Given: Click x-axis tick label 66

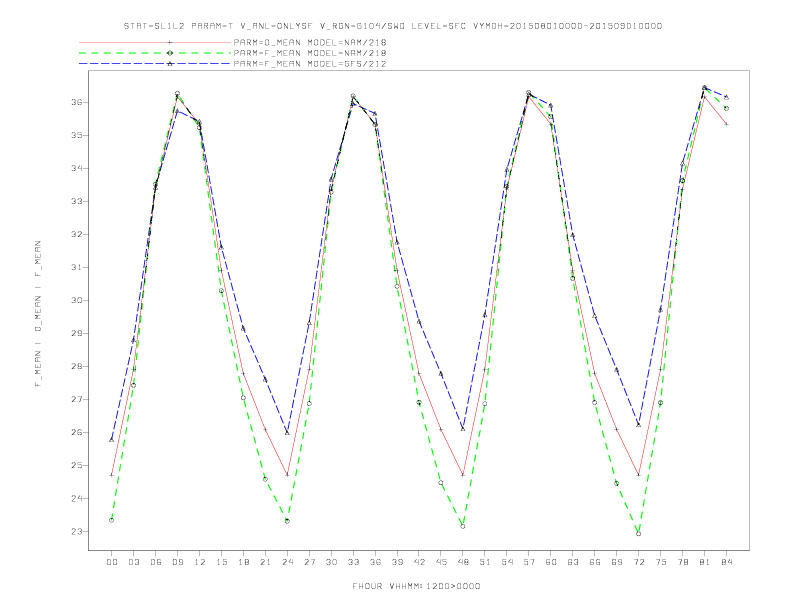Looking at the screenshot, I should tap(595, 562).
